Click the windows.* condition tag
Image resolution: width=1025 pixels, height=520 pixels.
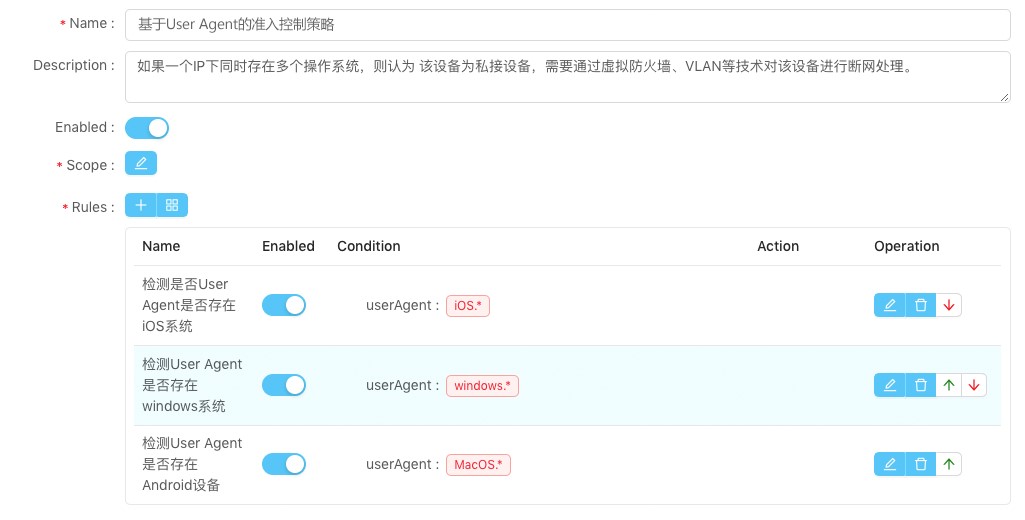pos(482,385)
